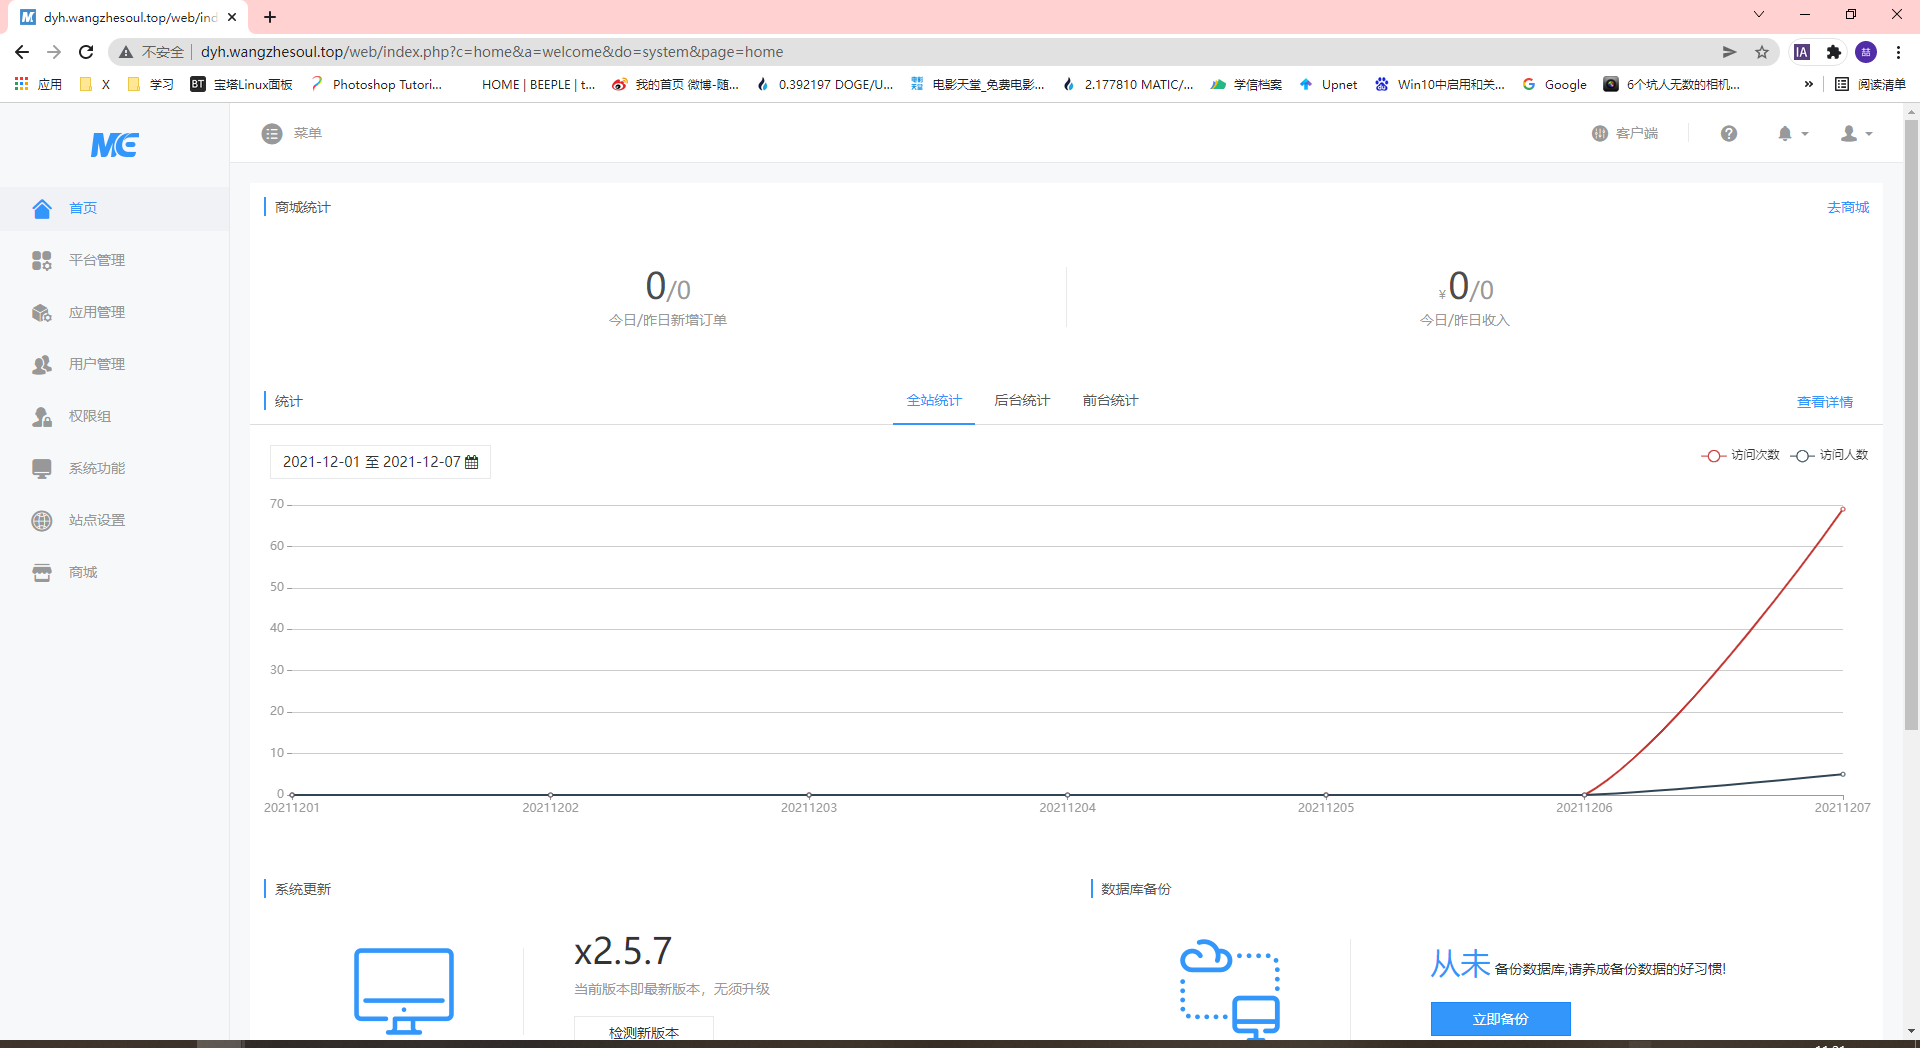
Task: Open the help question mark icon
Action: (x=1729, y=133)
